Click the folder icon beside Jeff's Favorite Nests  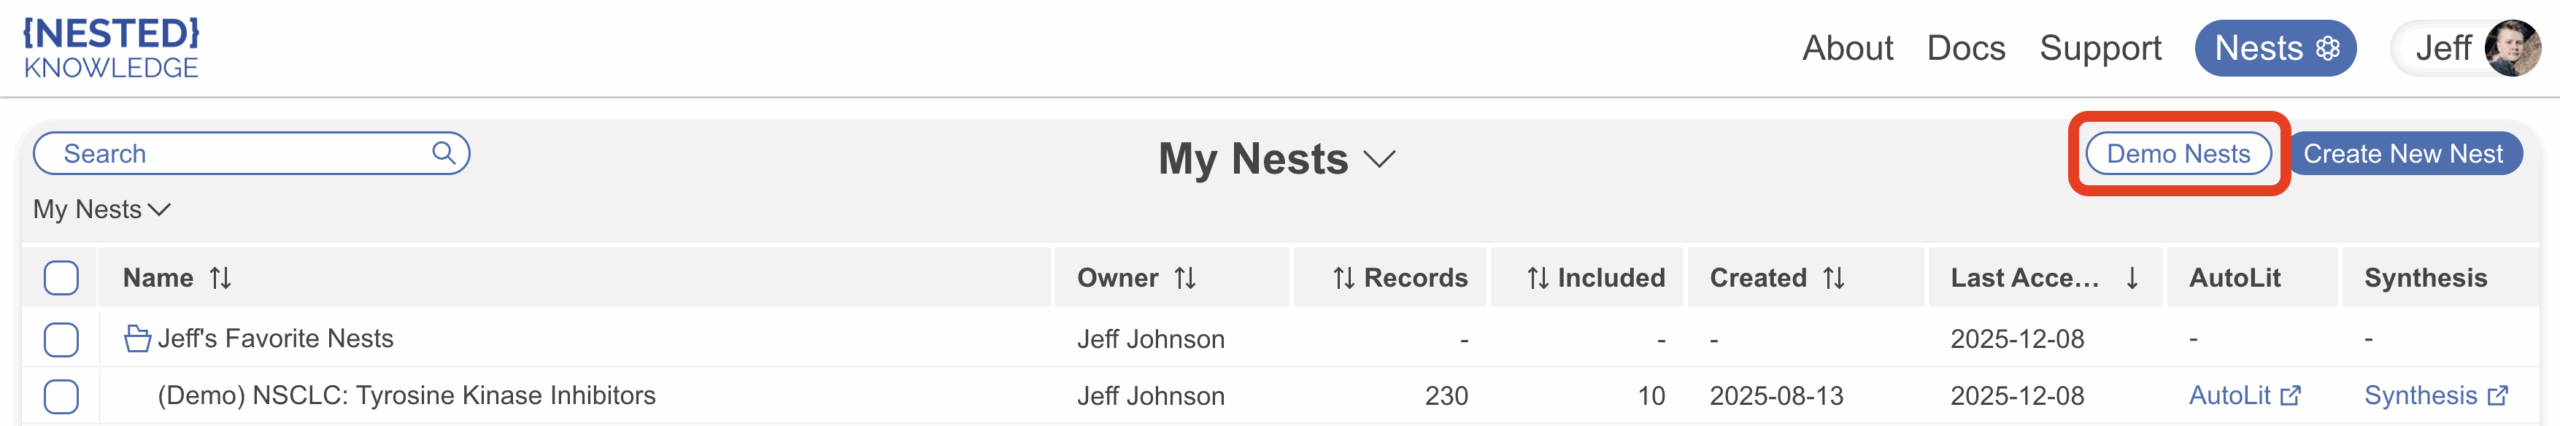[137, 339]
